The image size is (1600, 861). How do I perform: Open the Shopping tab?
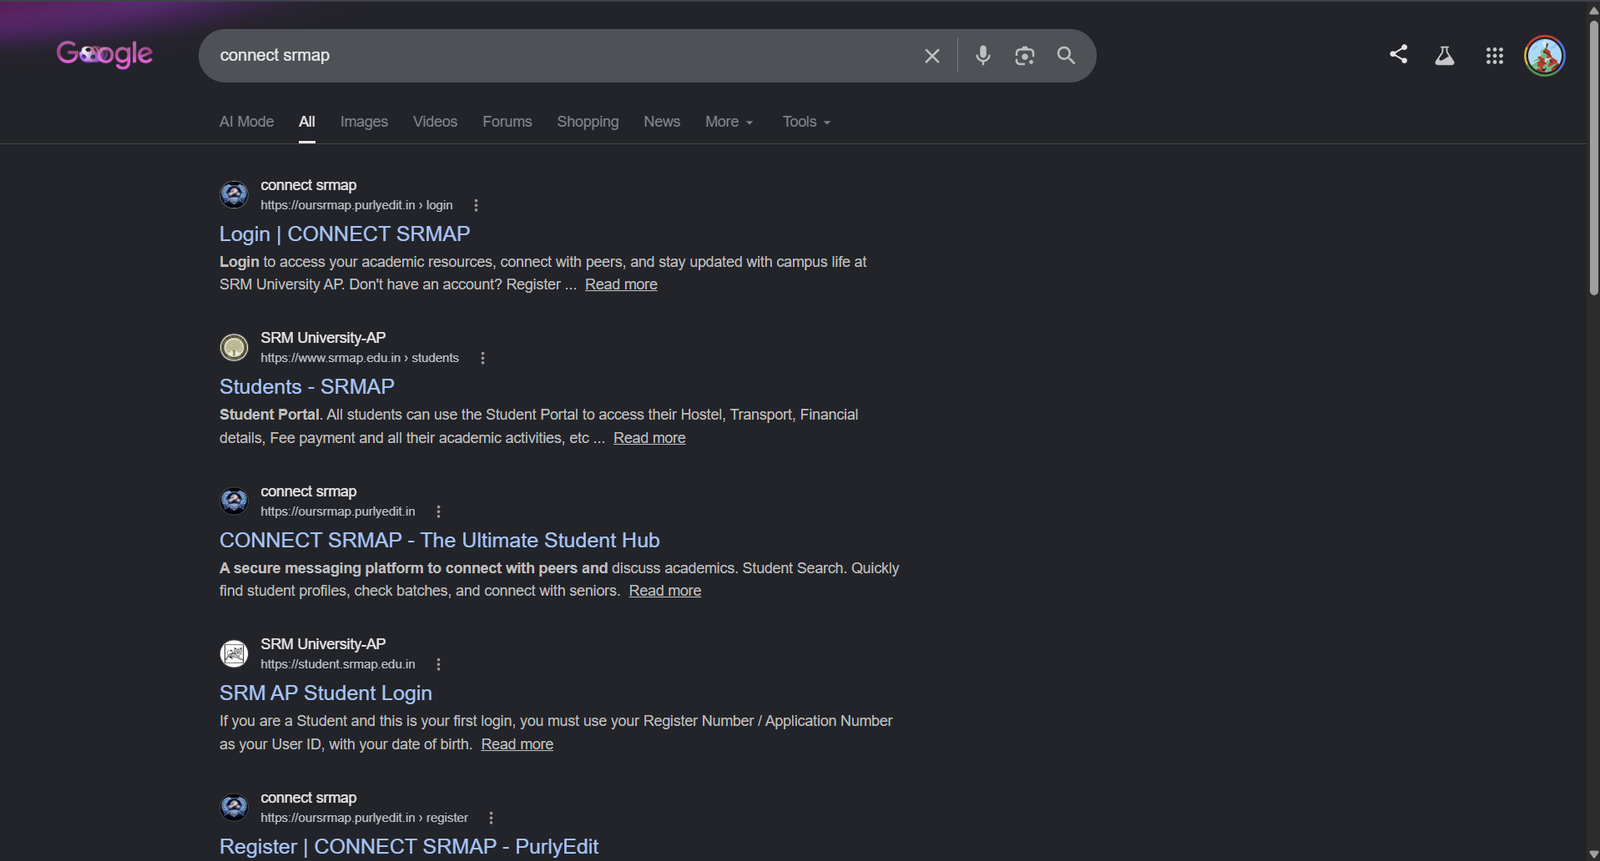click(588, 122)
